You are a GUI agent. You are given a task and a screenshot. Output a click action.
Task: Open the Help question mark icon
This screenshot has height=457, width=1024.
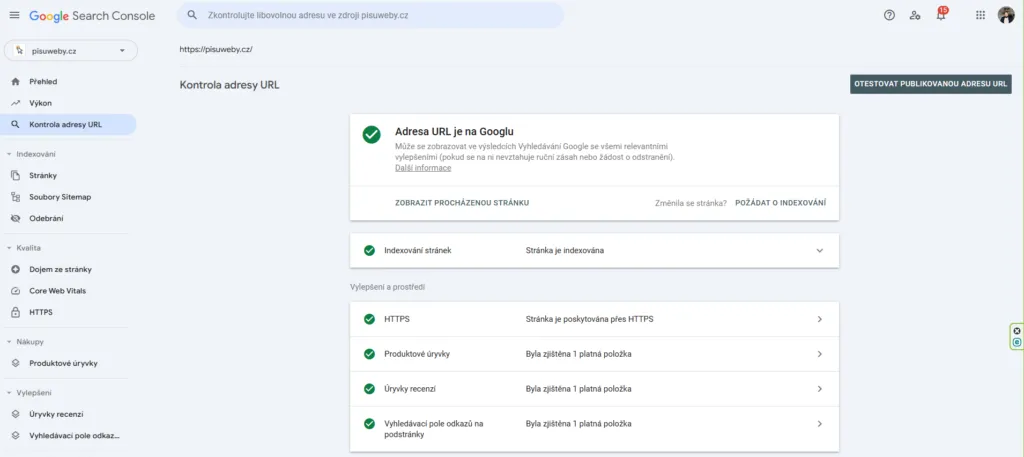coord(889,15)
